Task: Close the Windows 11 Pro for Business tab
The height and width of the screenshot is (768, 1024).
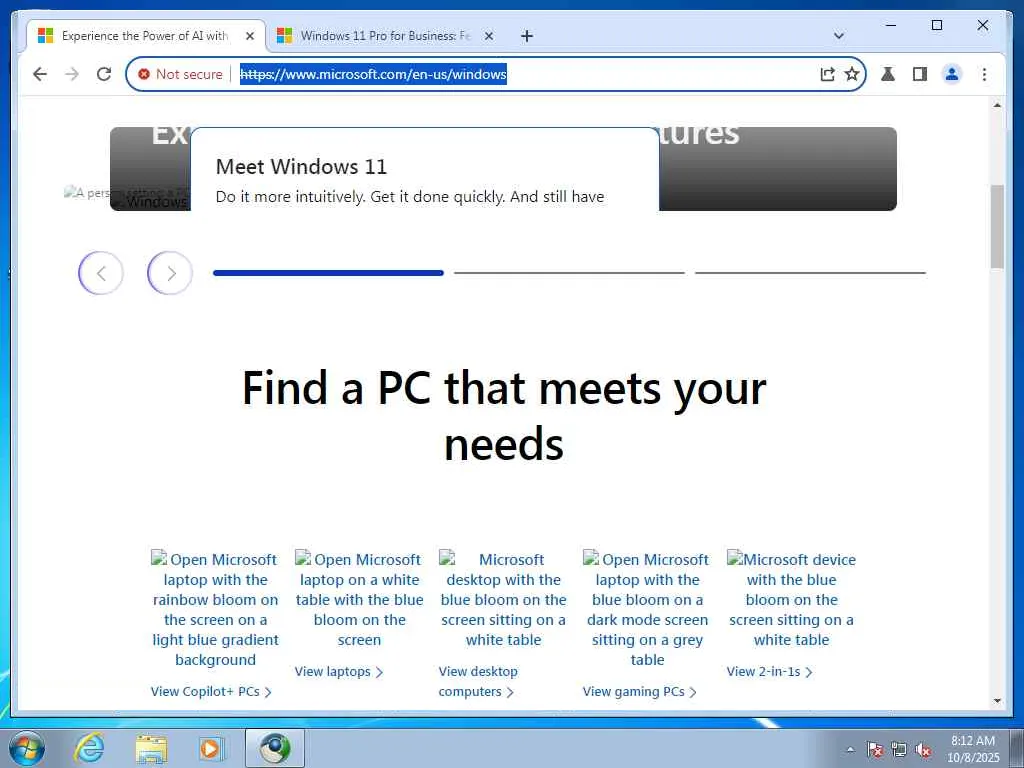Action: [488, 36]
